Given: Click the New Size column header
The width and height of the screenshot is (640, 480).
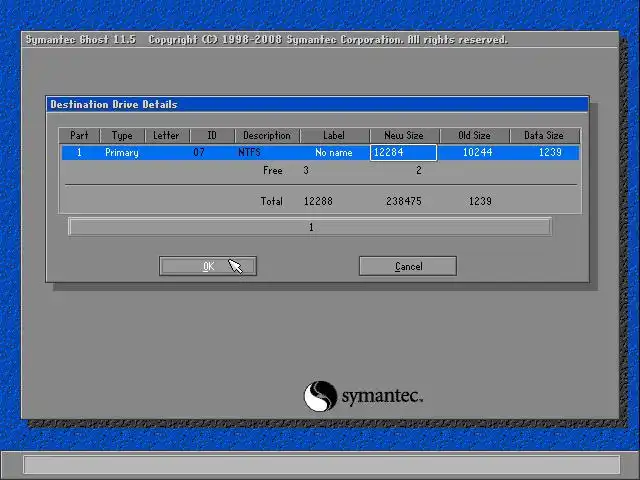Looking at the screenshot, I should [404, 136].
